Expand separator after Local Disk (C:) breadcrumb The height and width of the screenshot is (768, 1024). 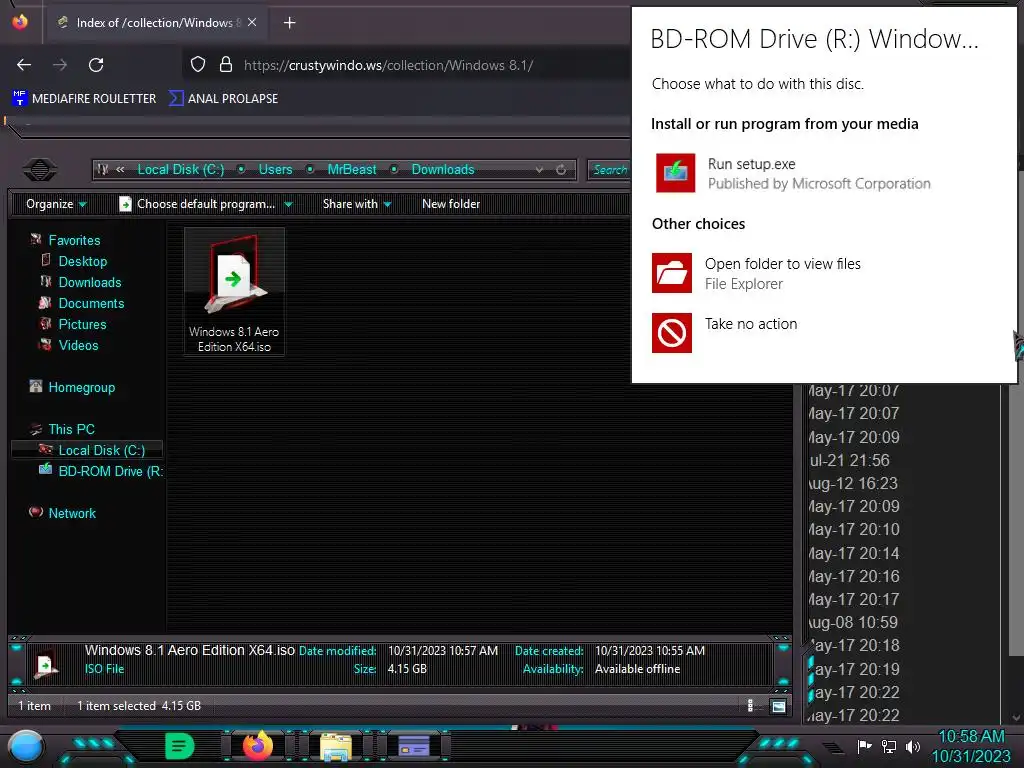pyautogui.click(x=241, y=170)
